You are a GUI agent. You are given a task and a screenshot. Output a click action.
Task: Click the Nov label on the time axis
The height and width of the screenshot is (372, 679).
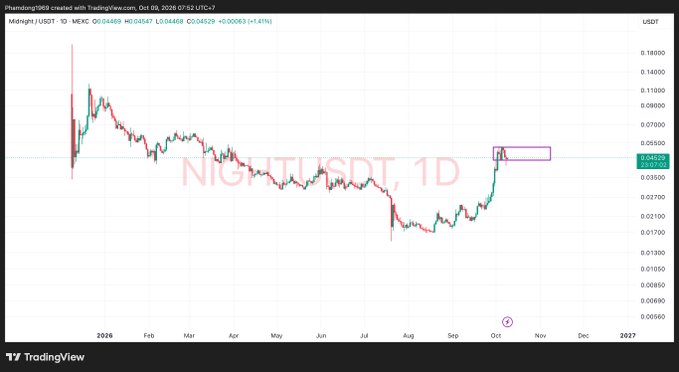click(540, 336)
